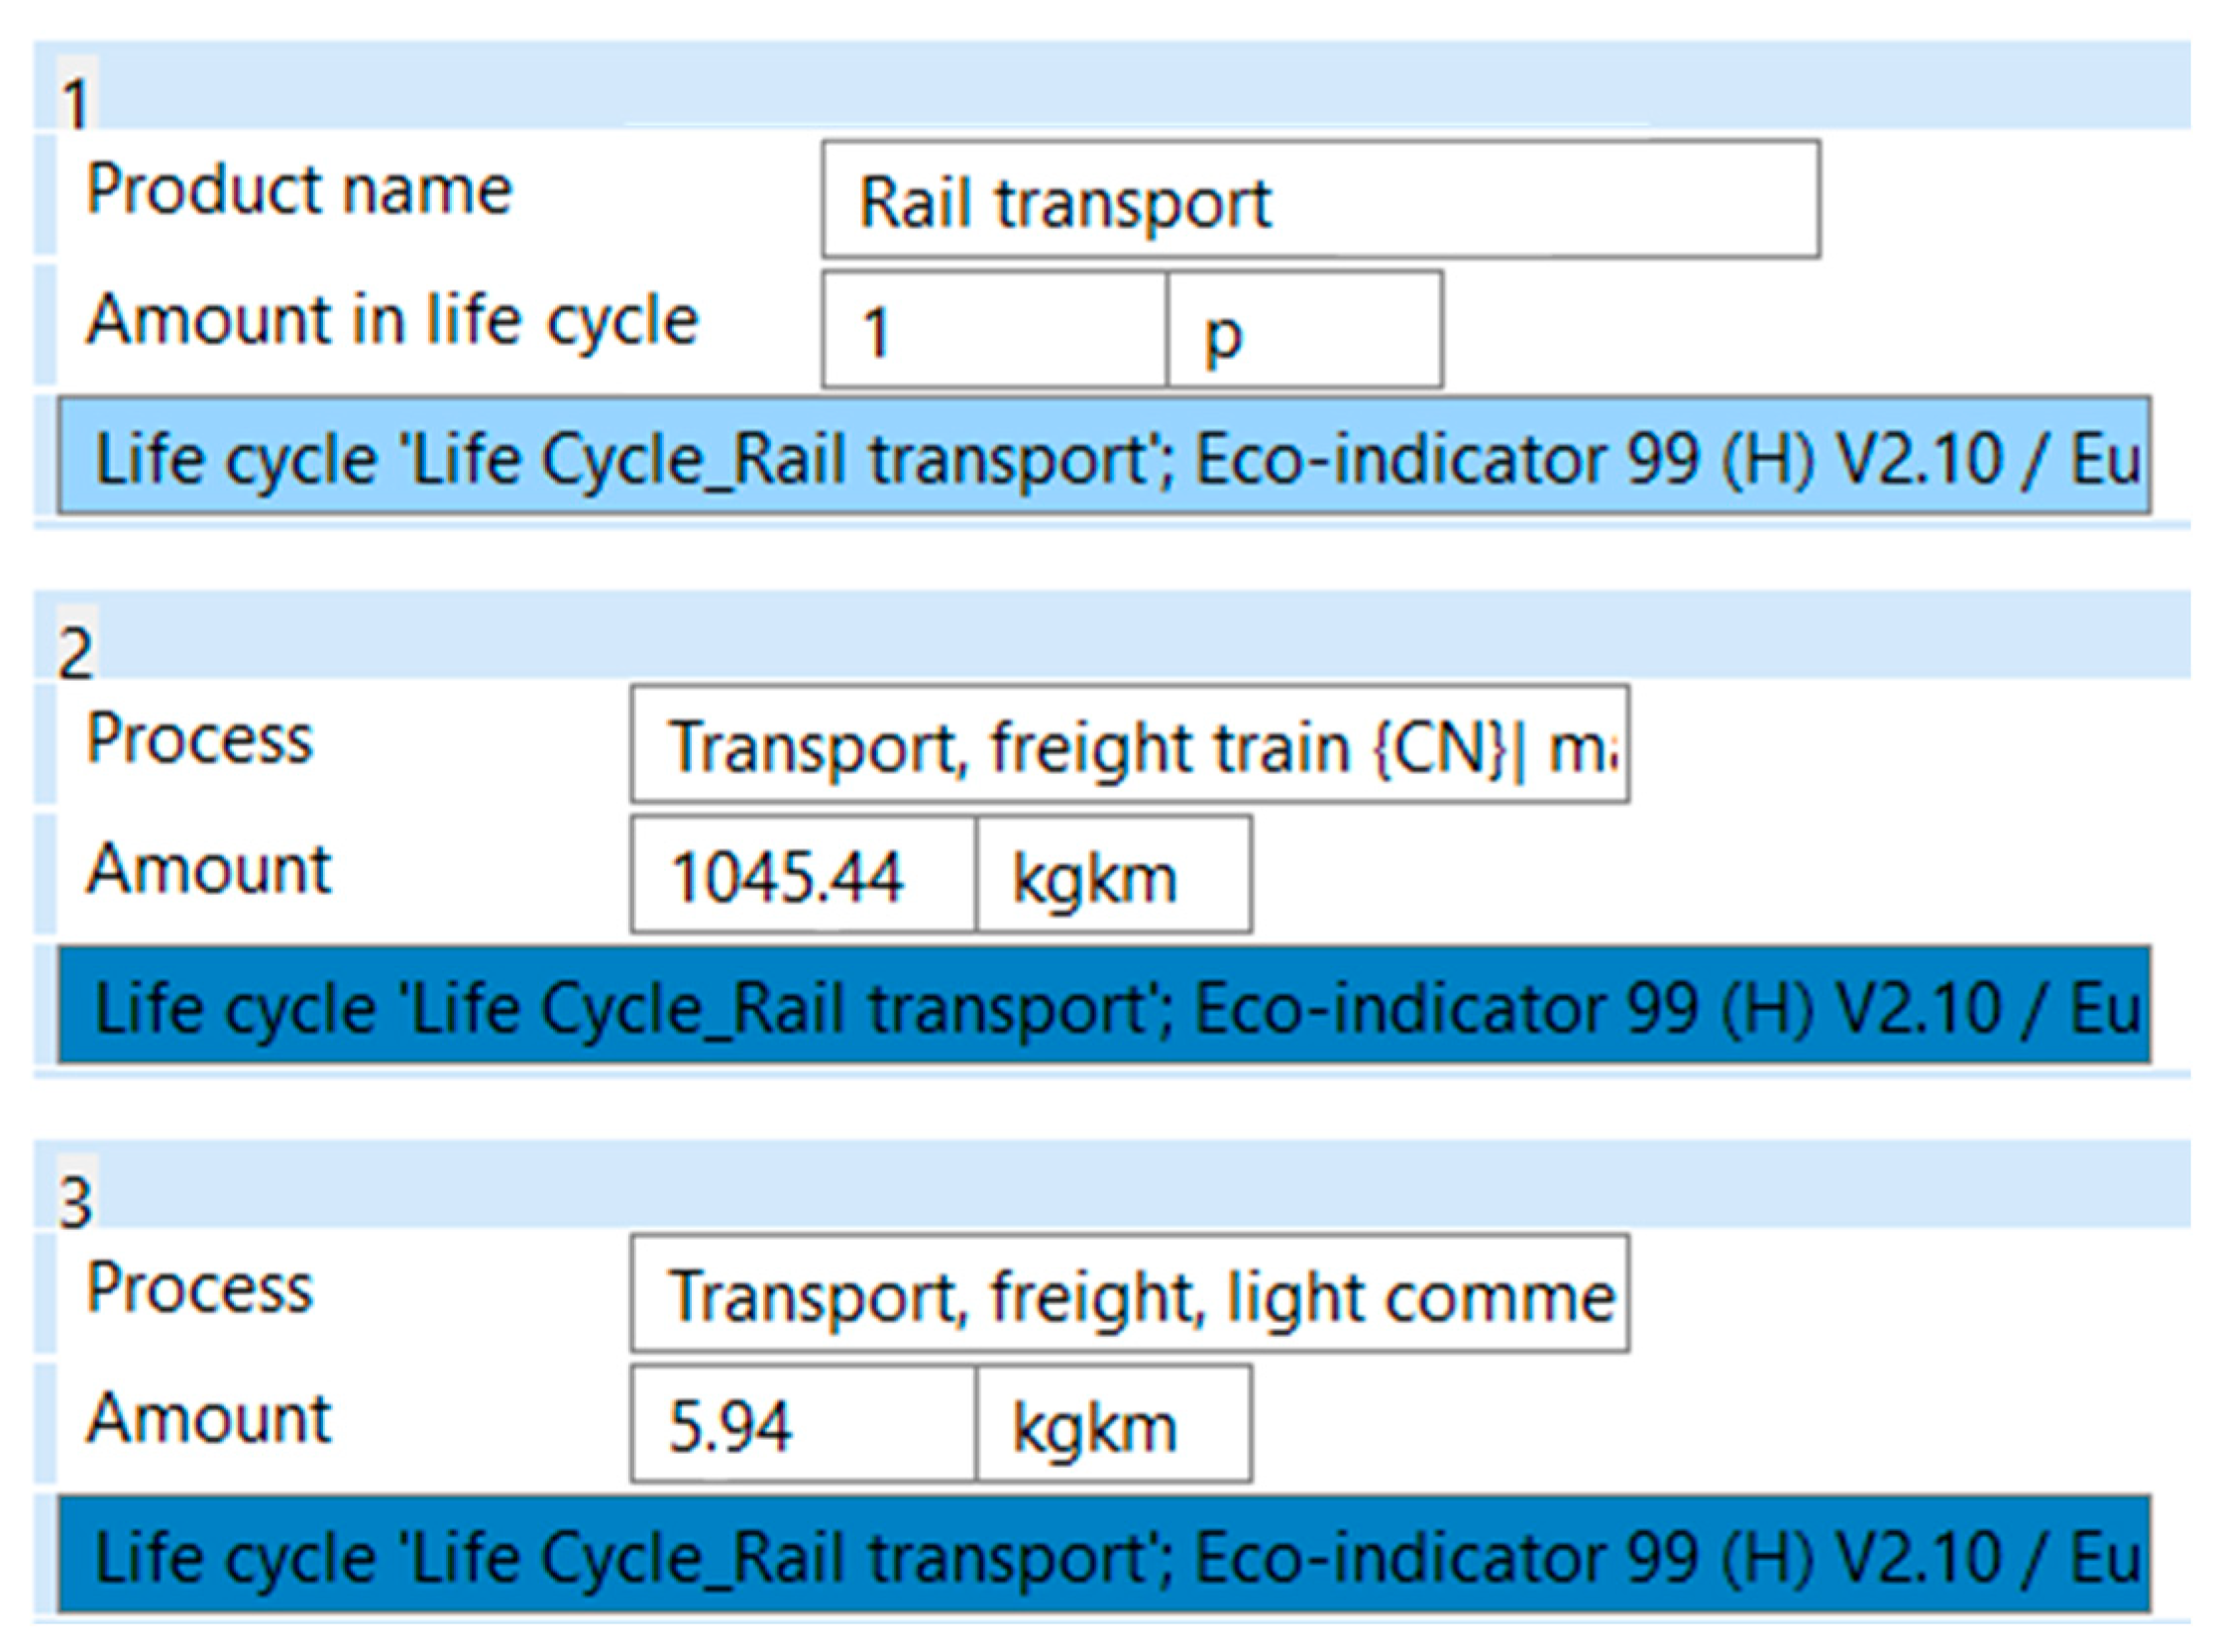This screenshot has width=2215, height=1652.
Task: Select the light blue Life cycle bar in section 1
Action: tap(1104, 456)
